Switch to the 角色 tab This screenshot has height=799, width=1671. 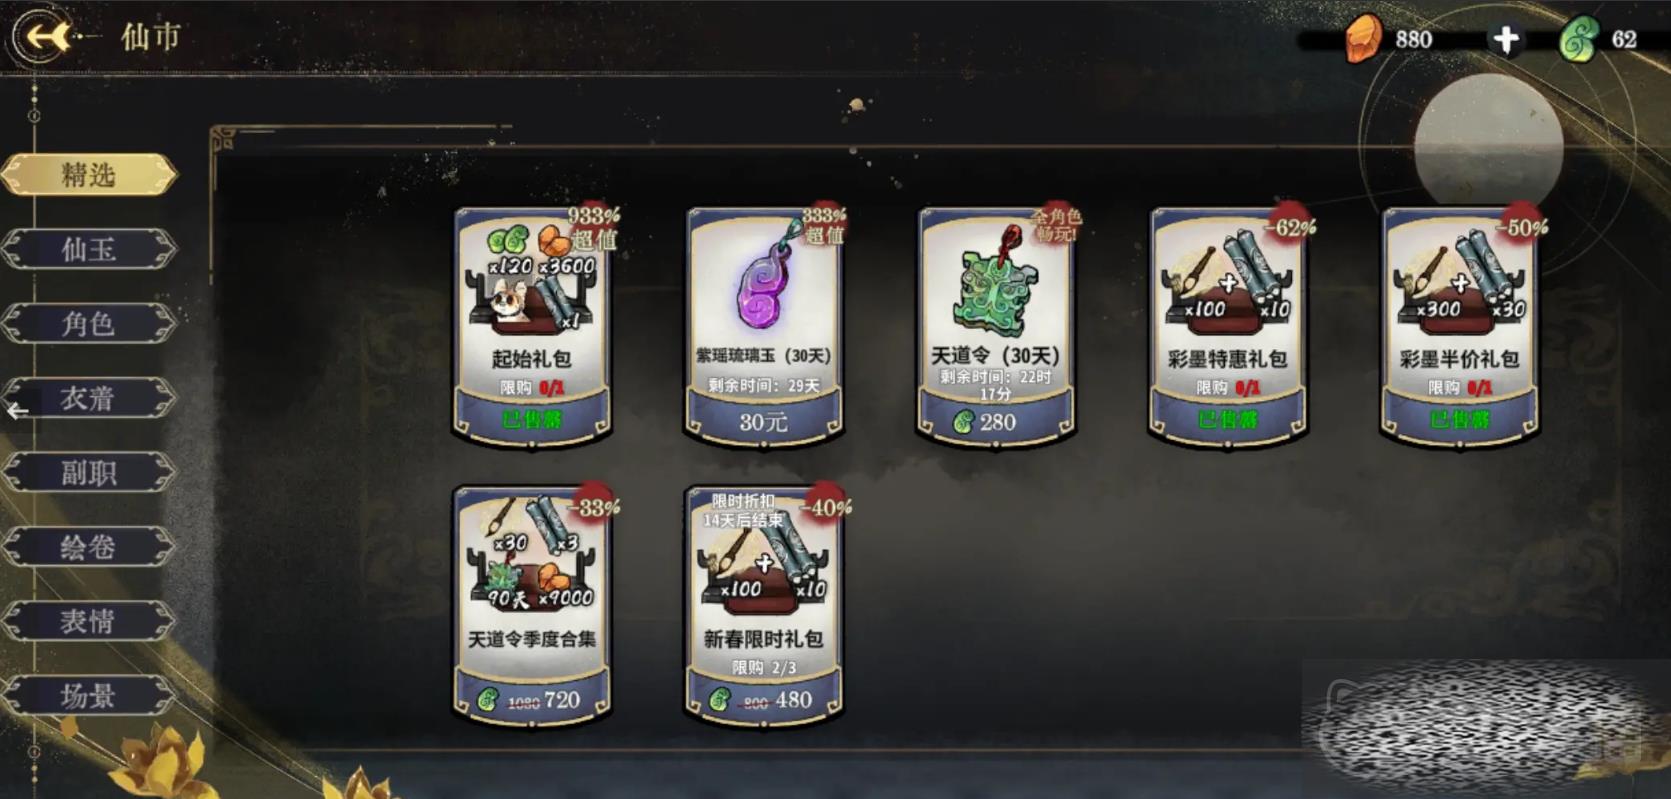pyautogui.click(x=89, y=324)
